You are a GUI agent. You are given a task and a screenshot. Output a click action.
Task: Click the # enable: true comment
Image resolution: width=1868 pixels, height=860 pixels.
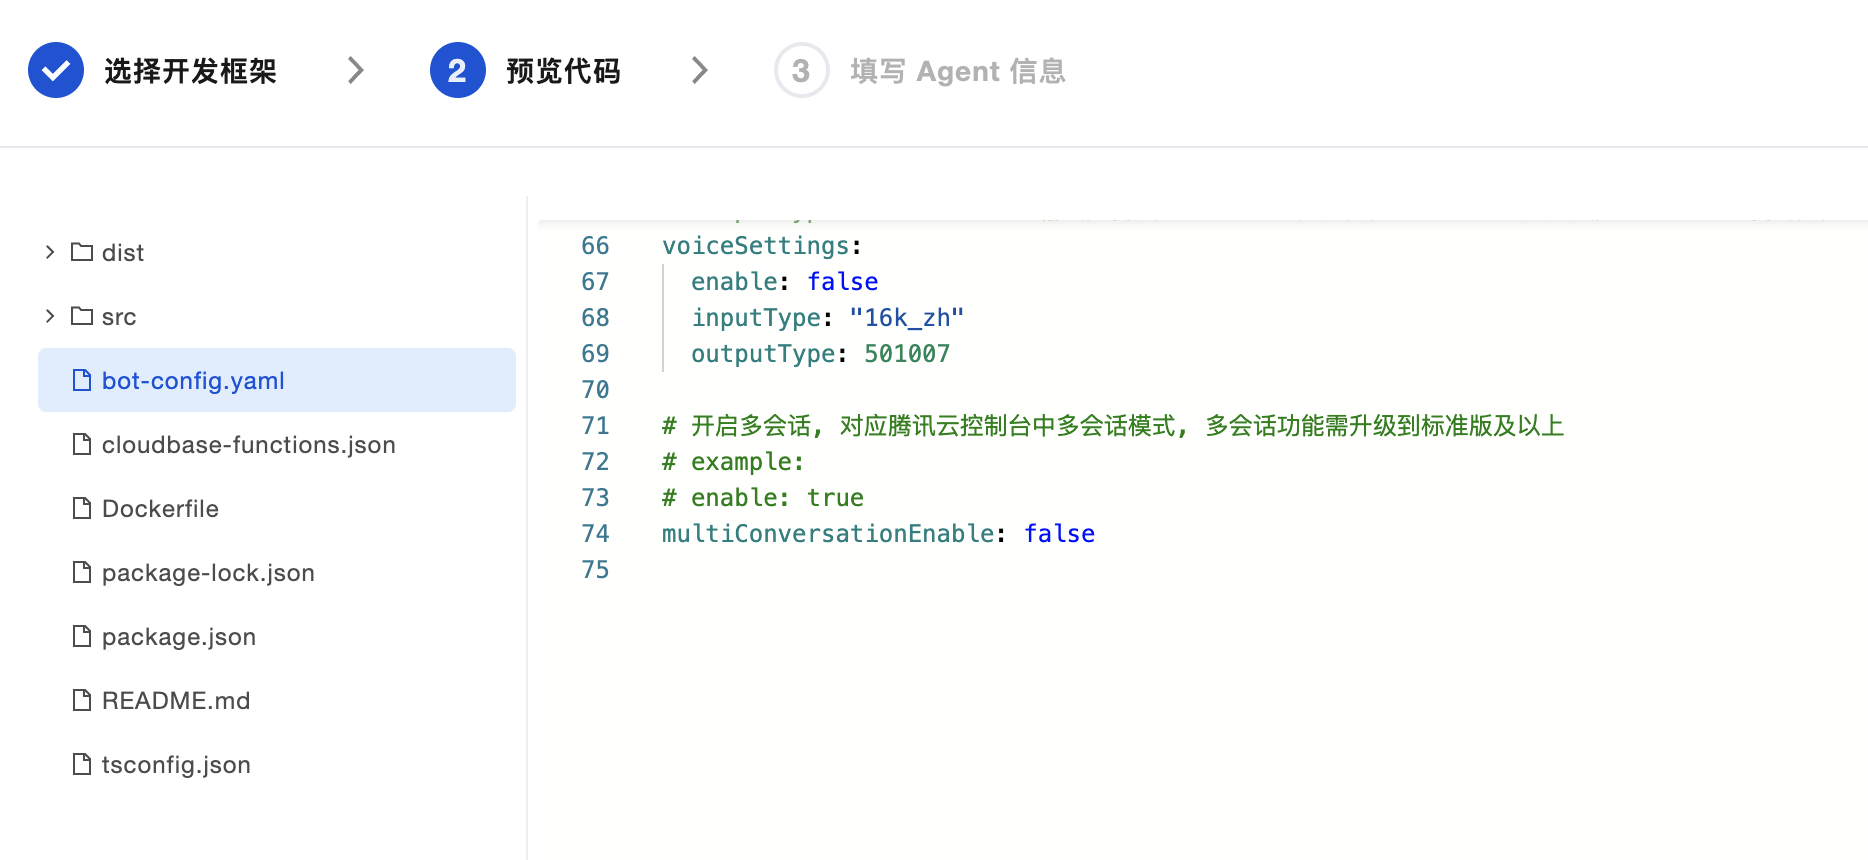[763, 498]
